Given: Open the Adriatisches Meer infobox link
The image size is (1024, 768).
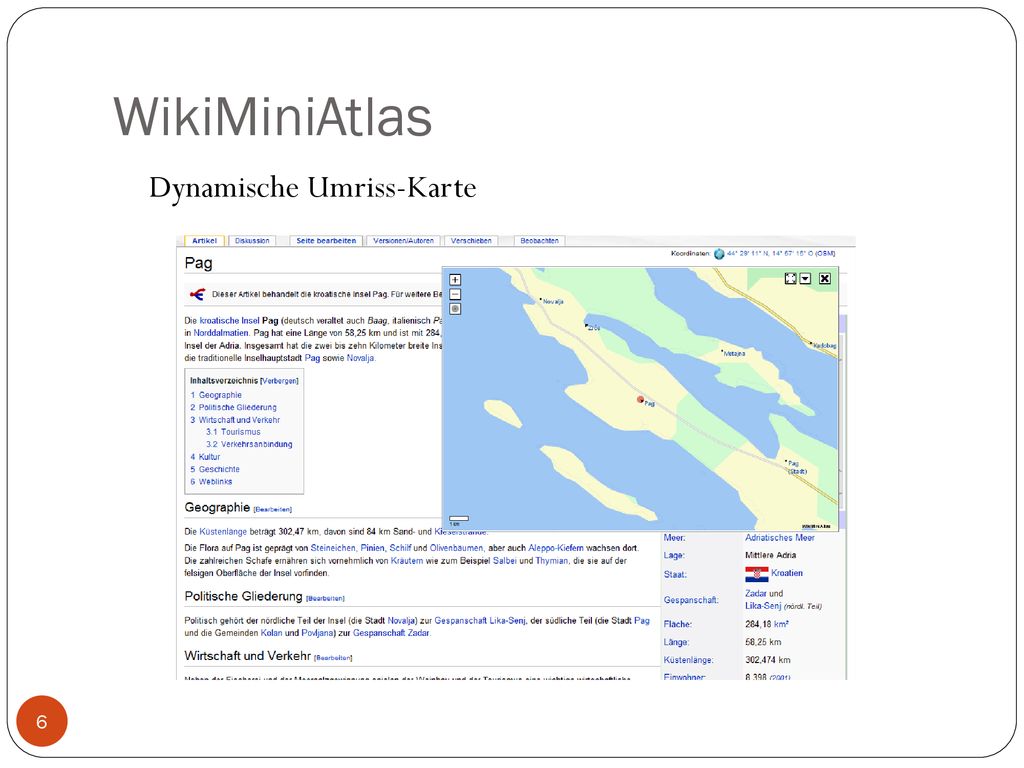Looking at the screenshot, I should (x=780, y=538).
